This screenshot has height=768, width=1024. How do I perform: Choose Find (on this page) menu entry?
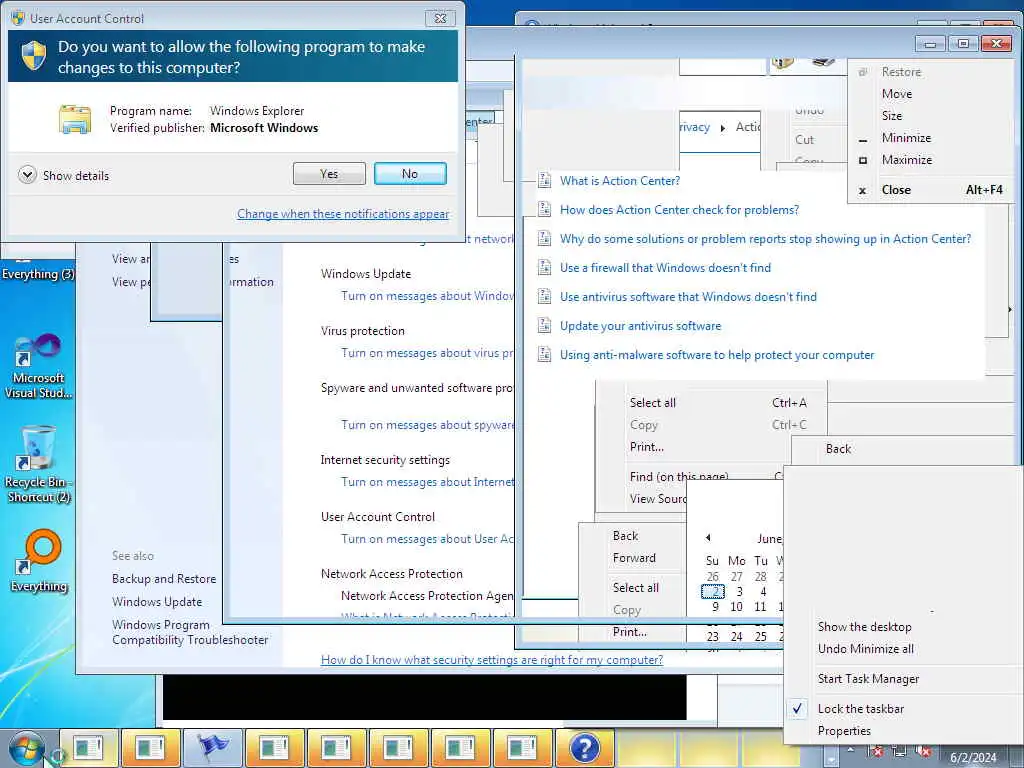(679, 475)
